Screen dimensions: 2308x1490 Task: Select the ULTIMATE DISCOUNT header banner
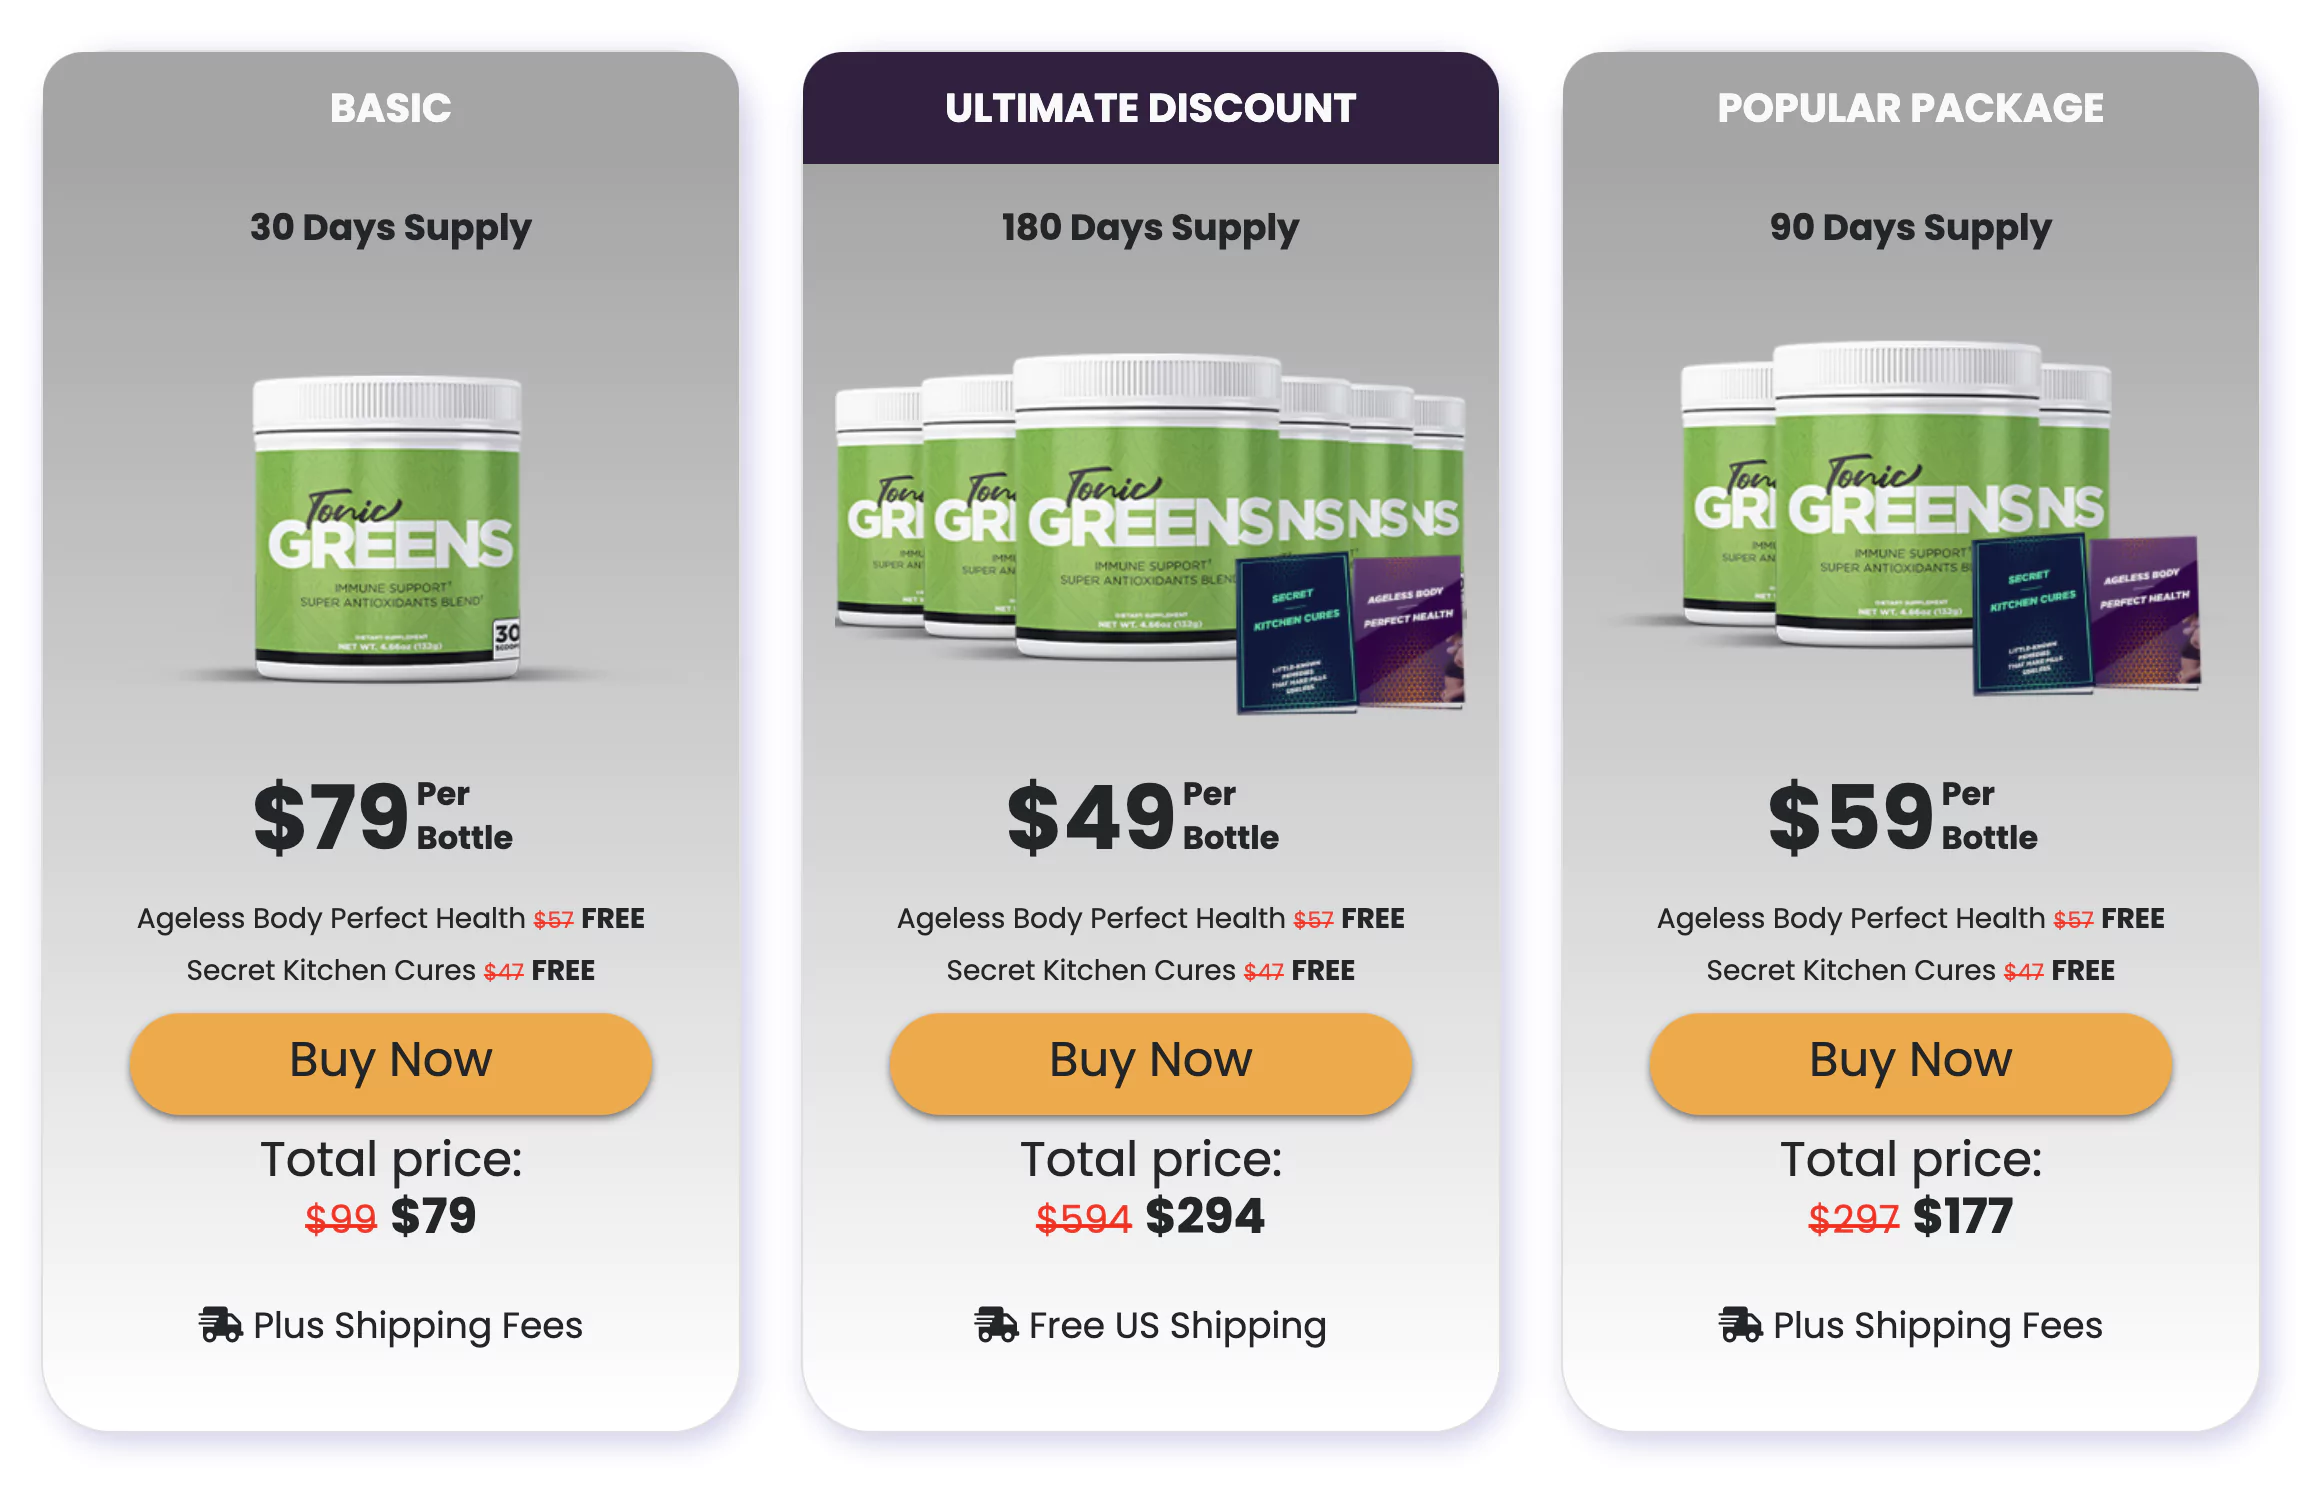tap(1150, 107)
